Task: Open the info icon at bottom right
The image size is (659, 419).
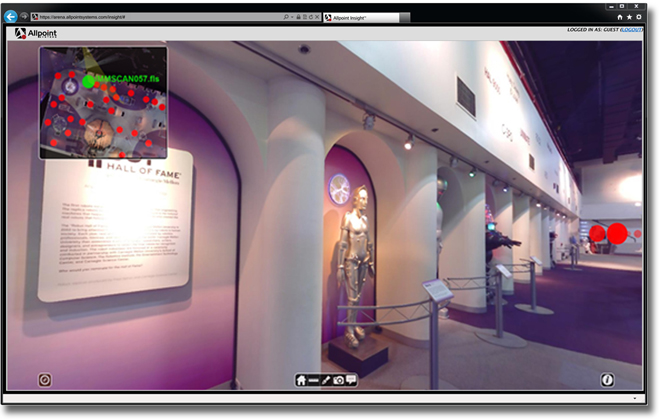Action: (607, 380)
